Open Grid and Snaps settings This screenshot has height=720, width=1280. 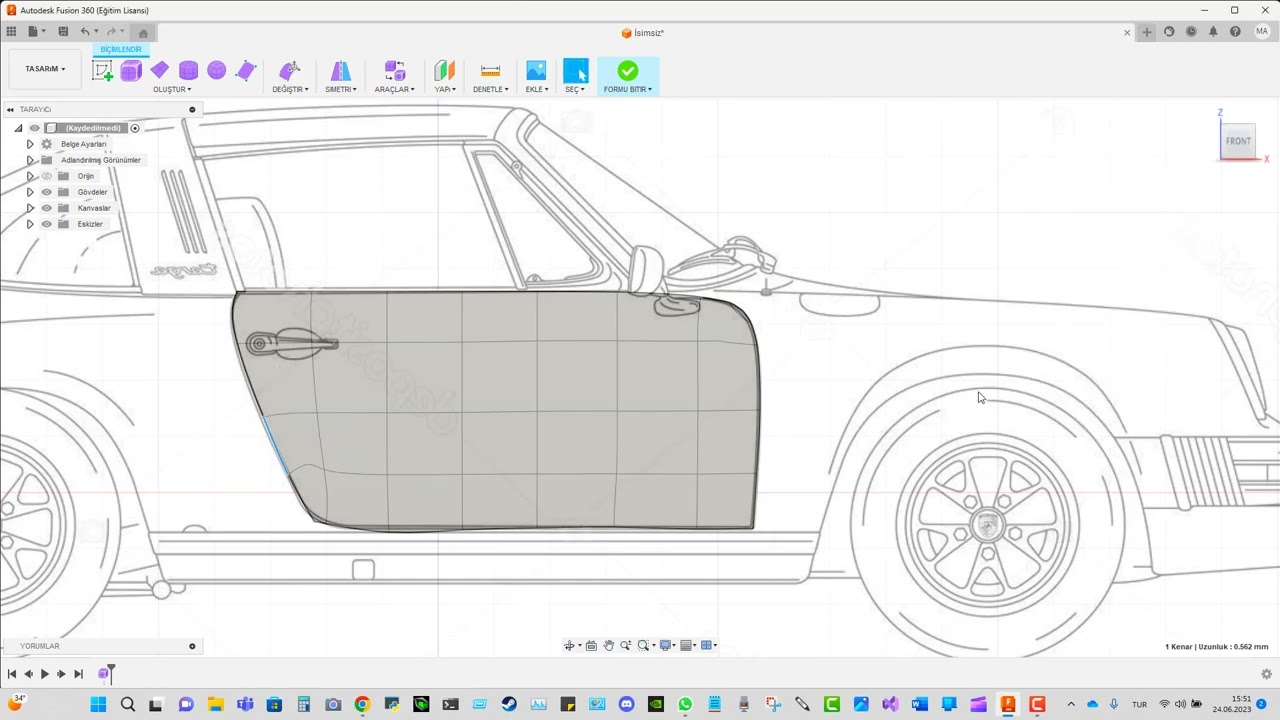point(688,645)
